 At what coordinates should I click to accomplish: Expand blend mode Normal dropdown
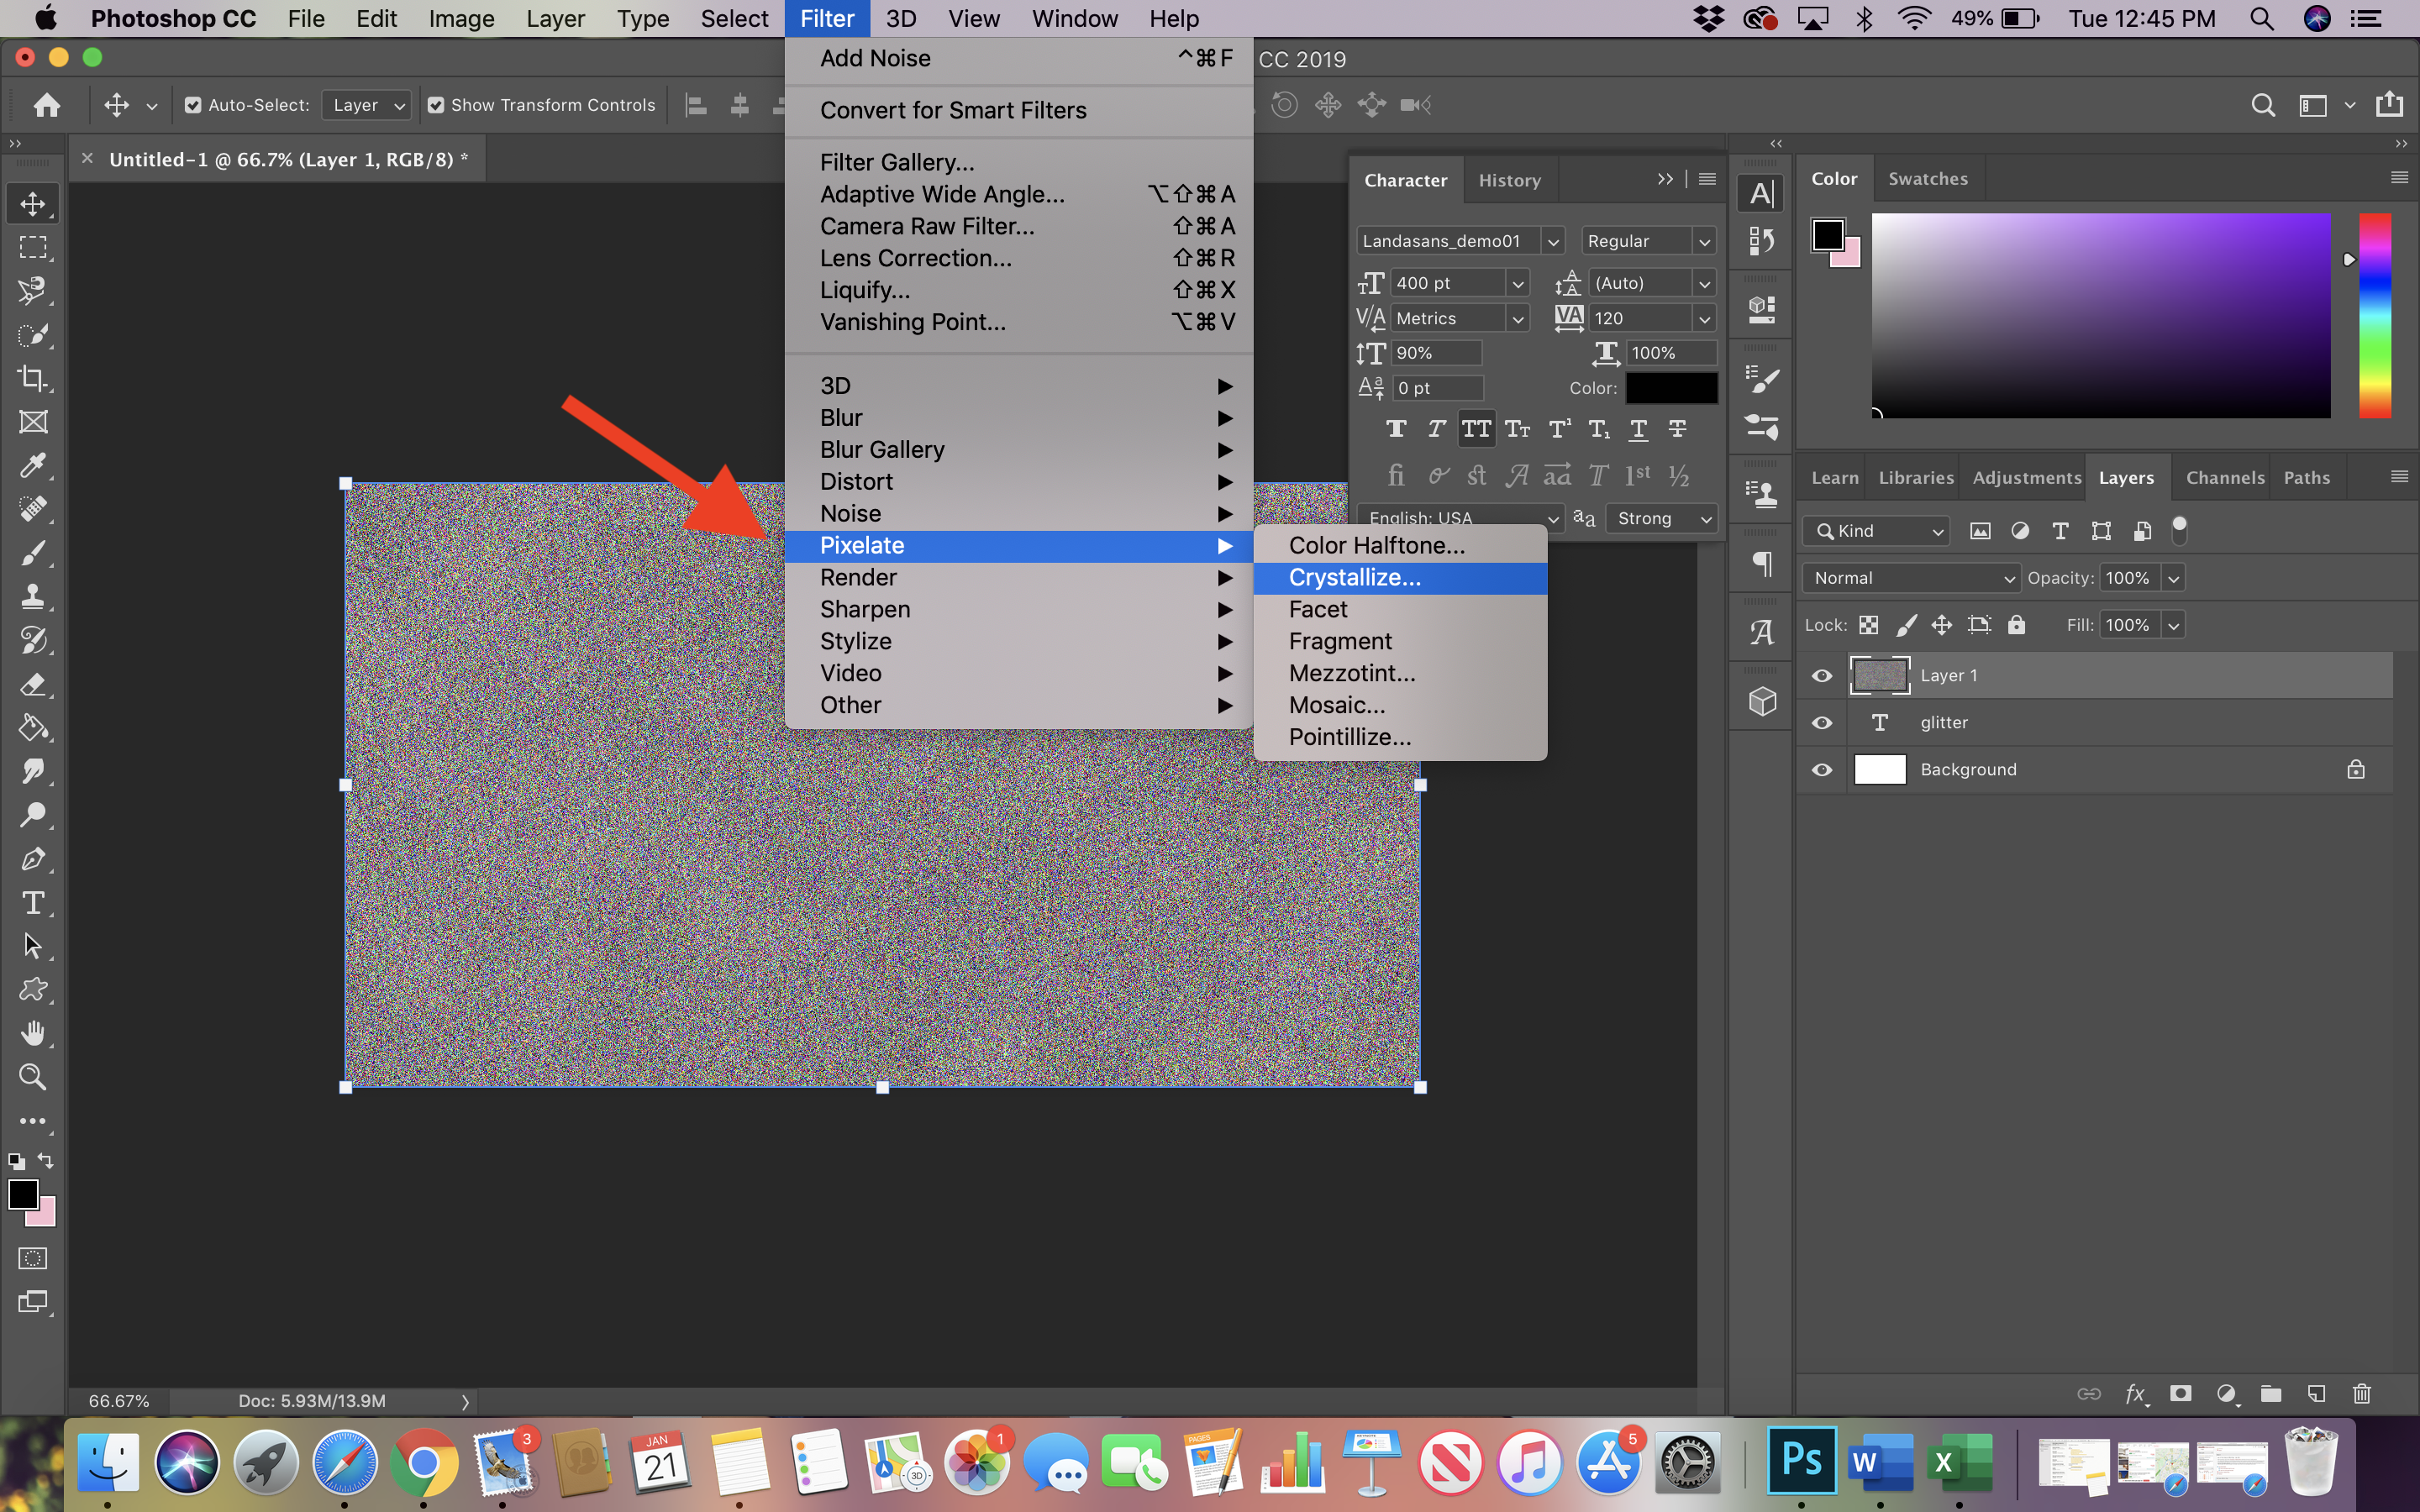pyautogui.click(x=1912, y=576)
